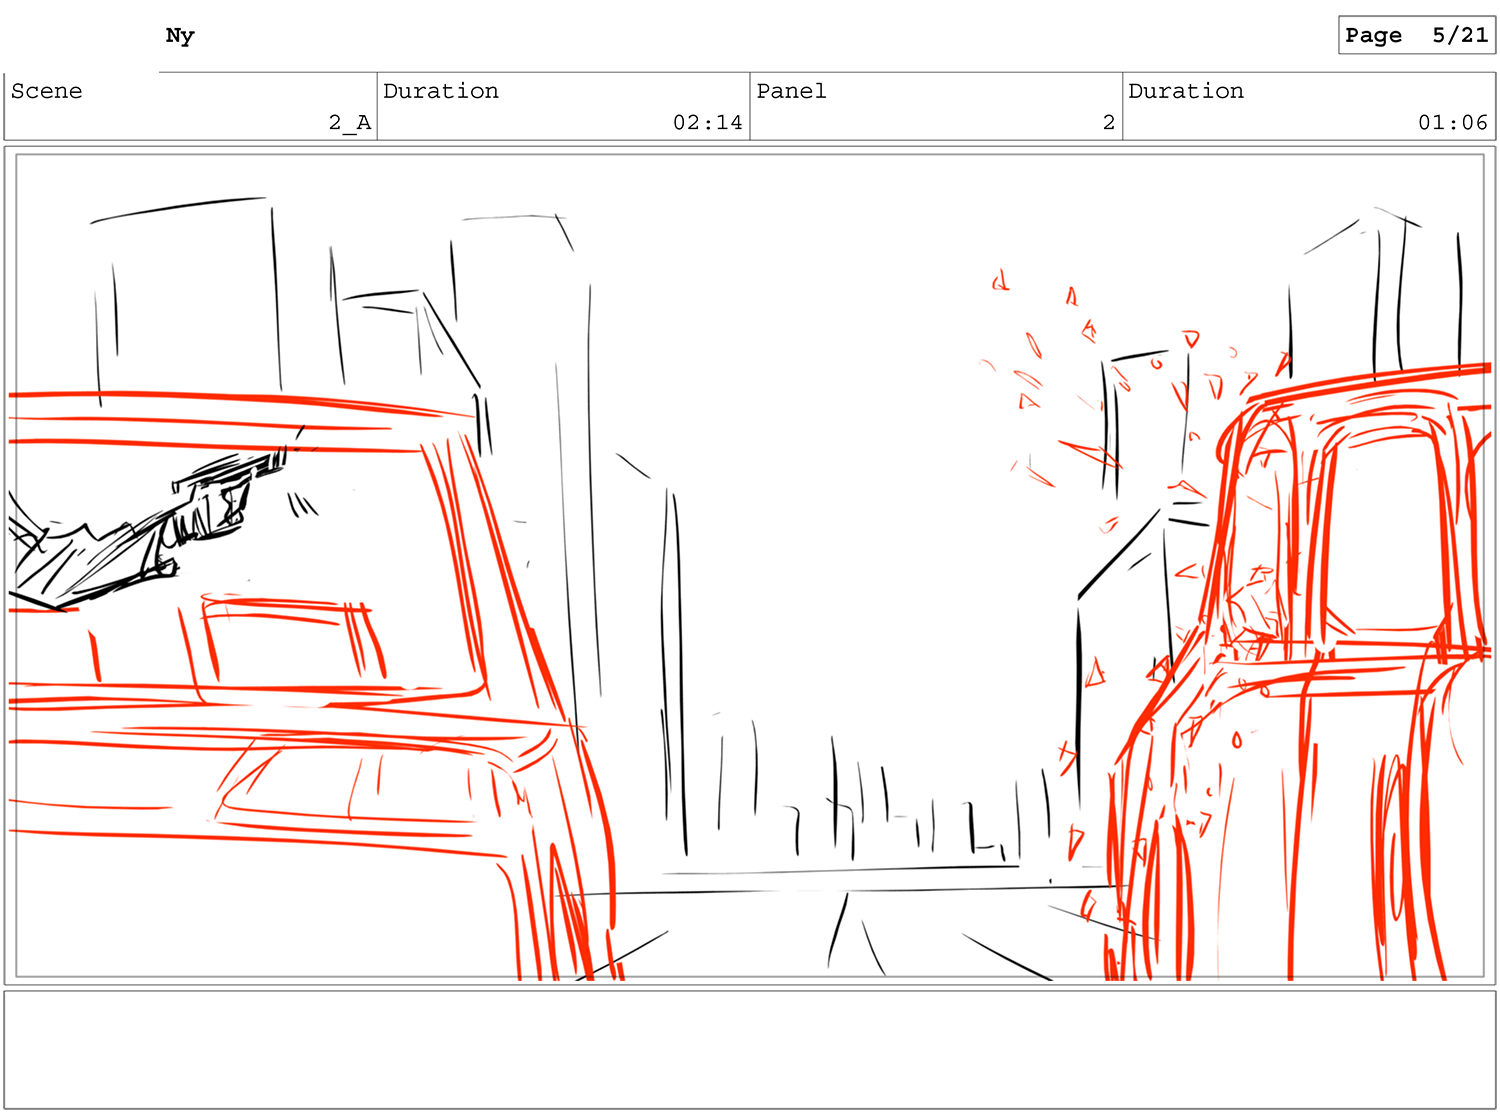The image size is (1500, 1113).
Task: Click the scene duration value 02:14
Action: tap(707, 123)
